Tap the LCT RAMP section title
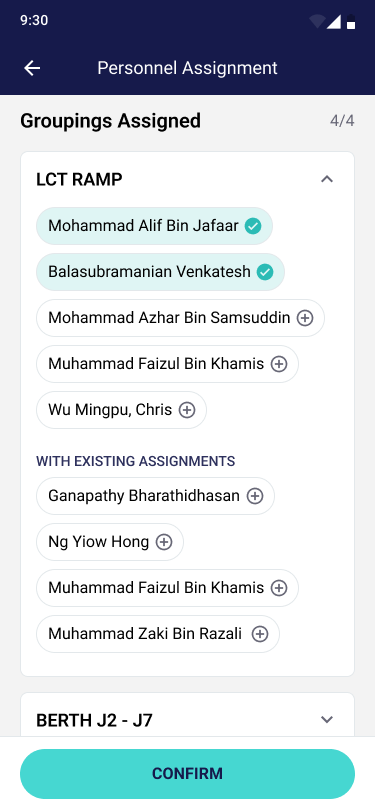Viewport: 375px width, 812px height. pos(79,180)
